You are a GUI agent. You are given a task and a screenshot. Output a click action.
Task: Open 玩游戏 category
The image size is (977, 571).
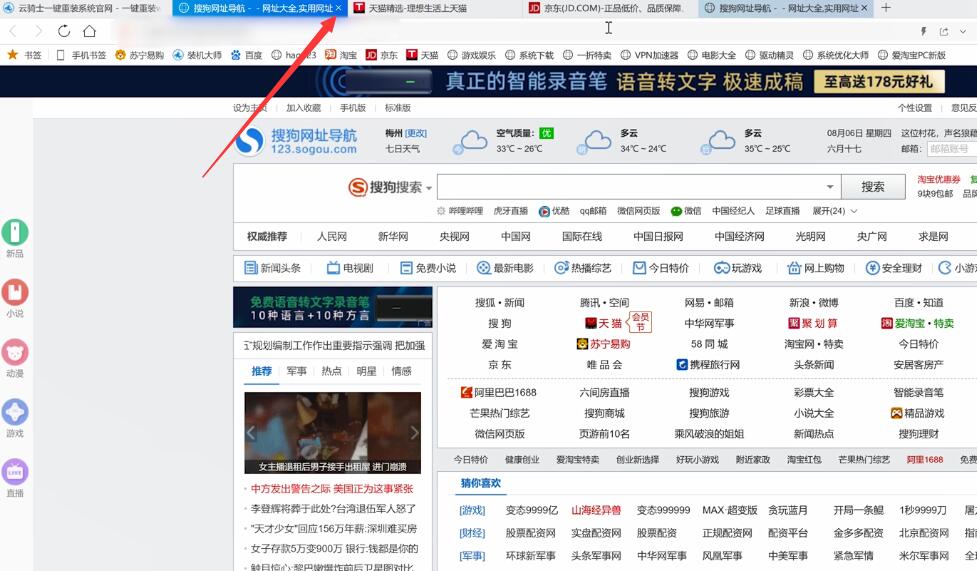pyautogui.click(x=738, y=268)
